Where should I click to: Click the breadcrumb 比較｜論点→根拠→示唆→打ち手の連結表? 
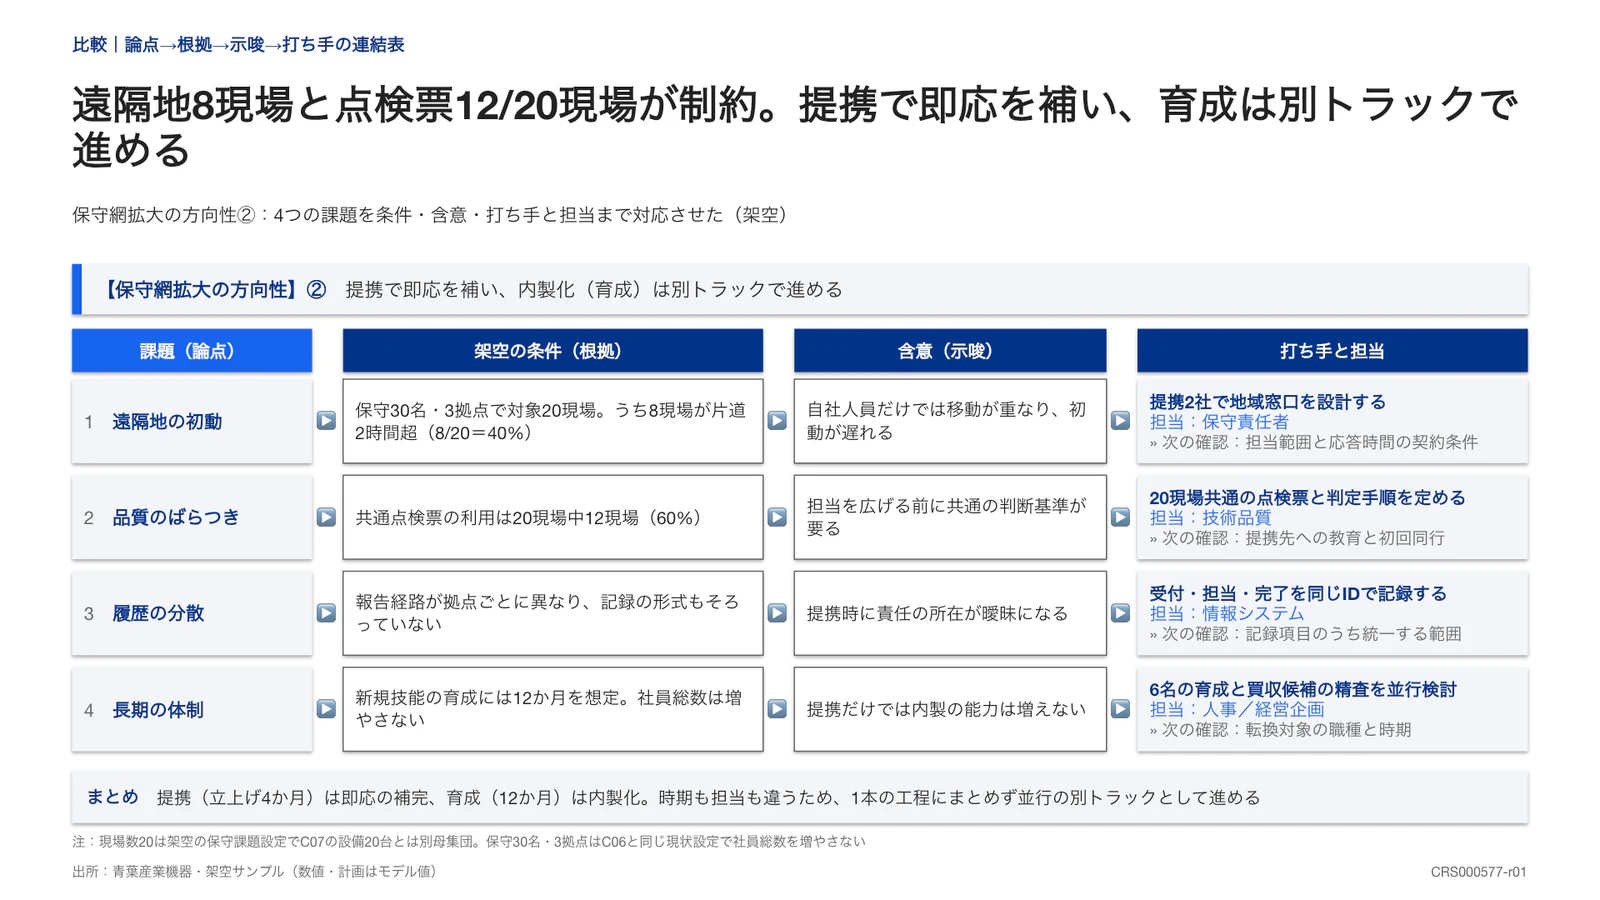click(x=238, y=45)
